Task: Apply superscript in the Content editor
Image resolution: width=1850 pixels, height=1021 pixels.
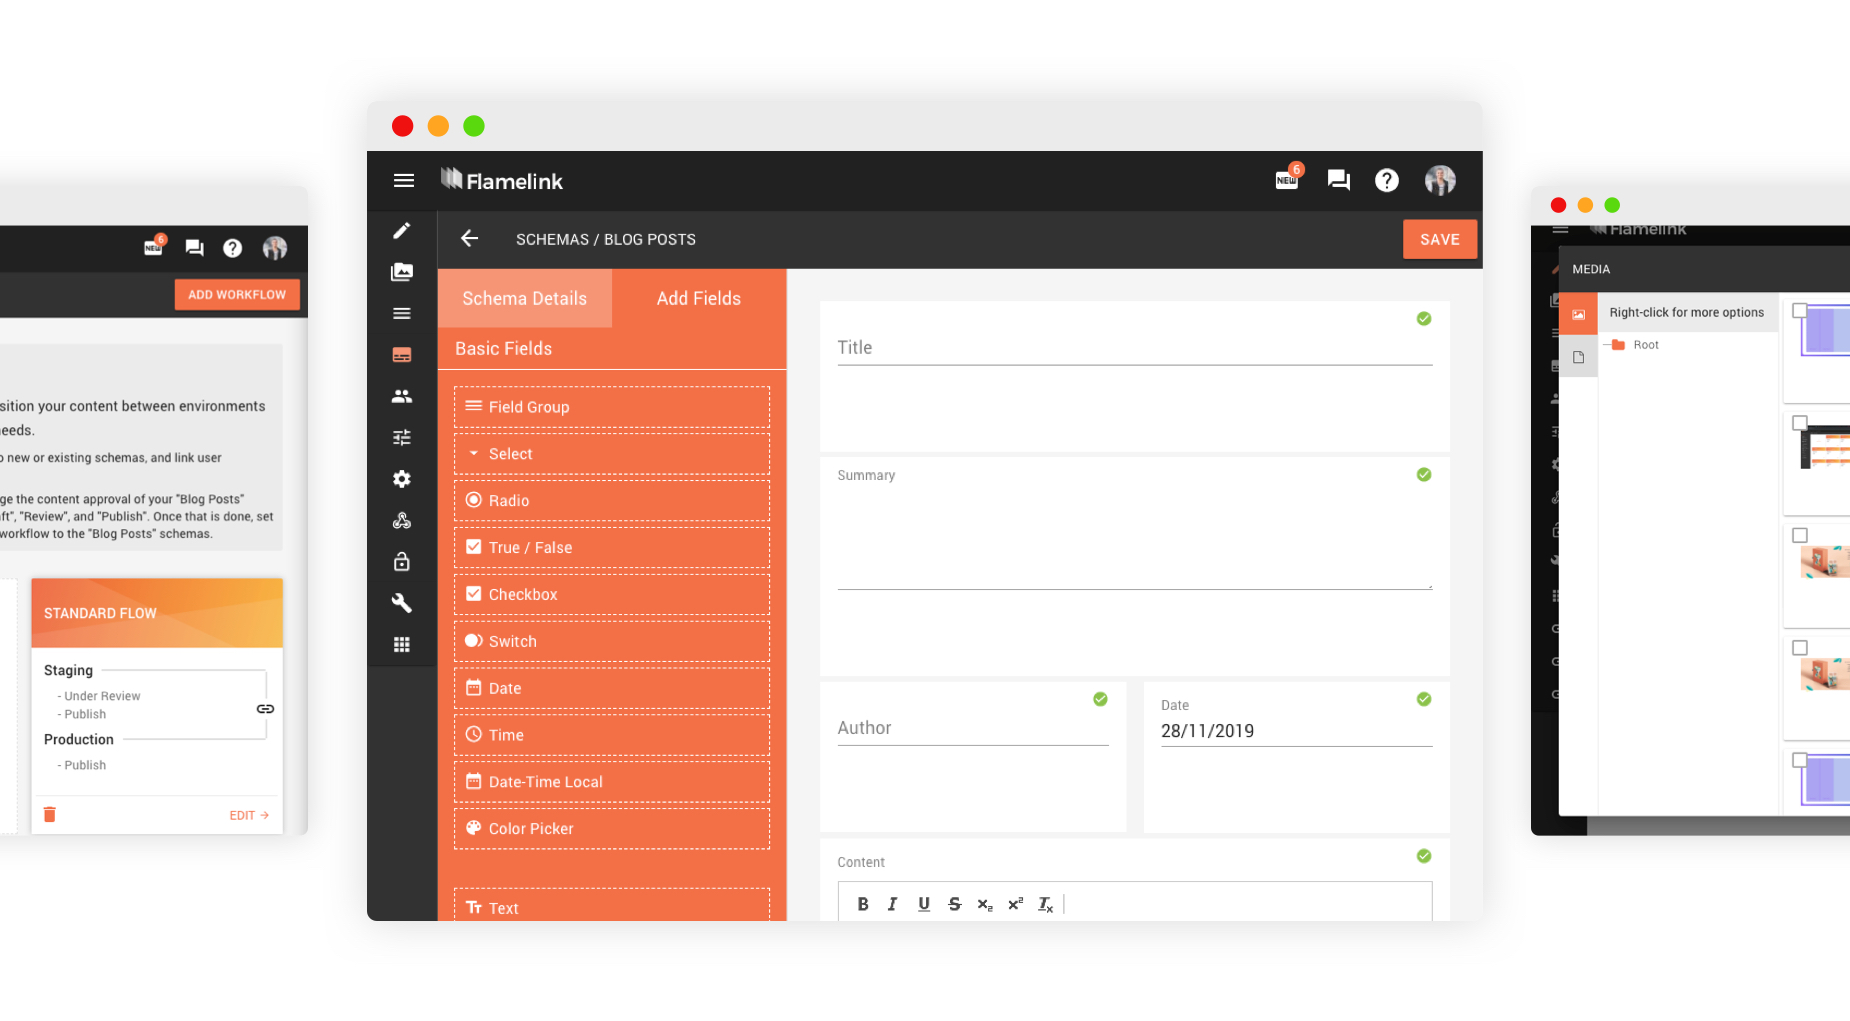Action: [x=1015, y=904]
